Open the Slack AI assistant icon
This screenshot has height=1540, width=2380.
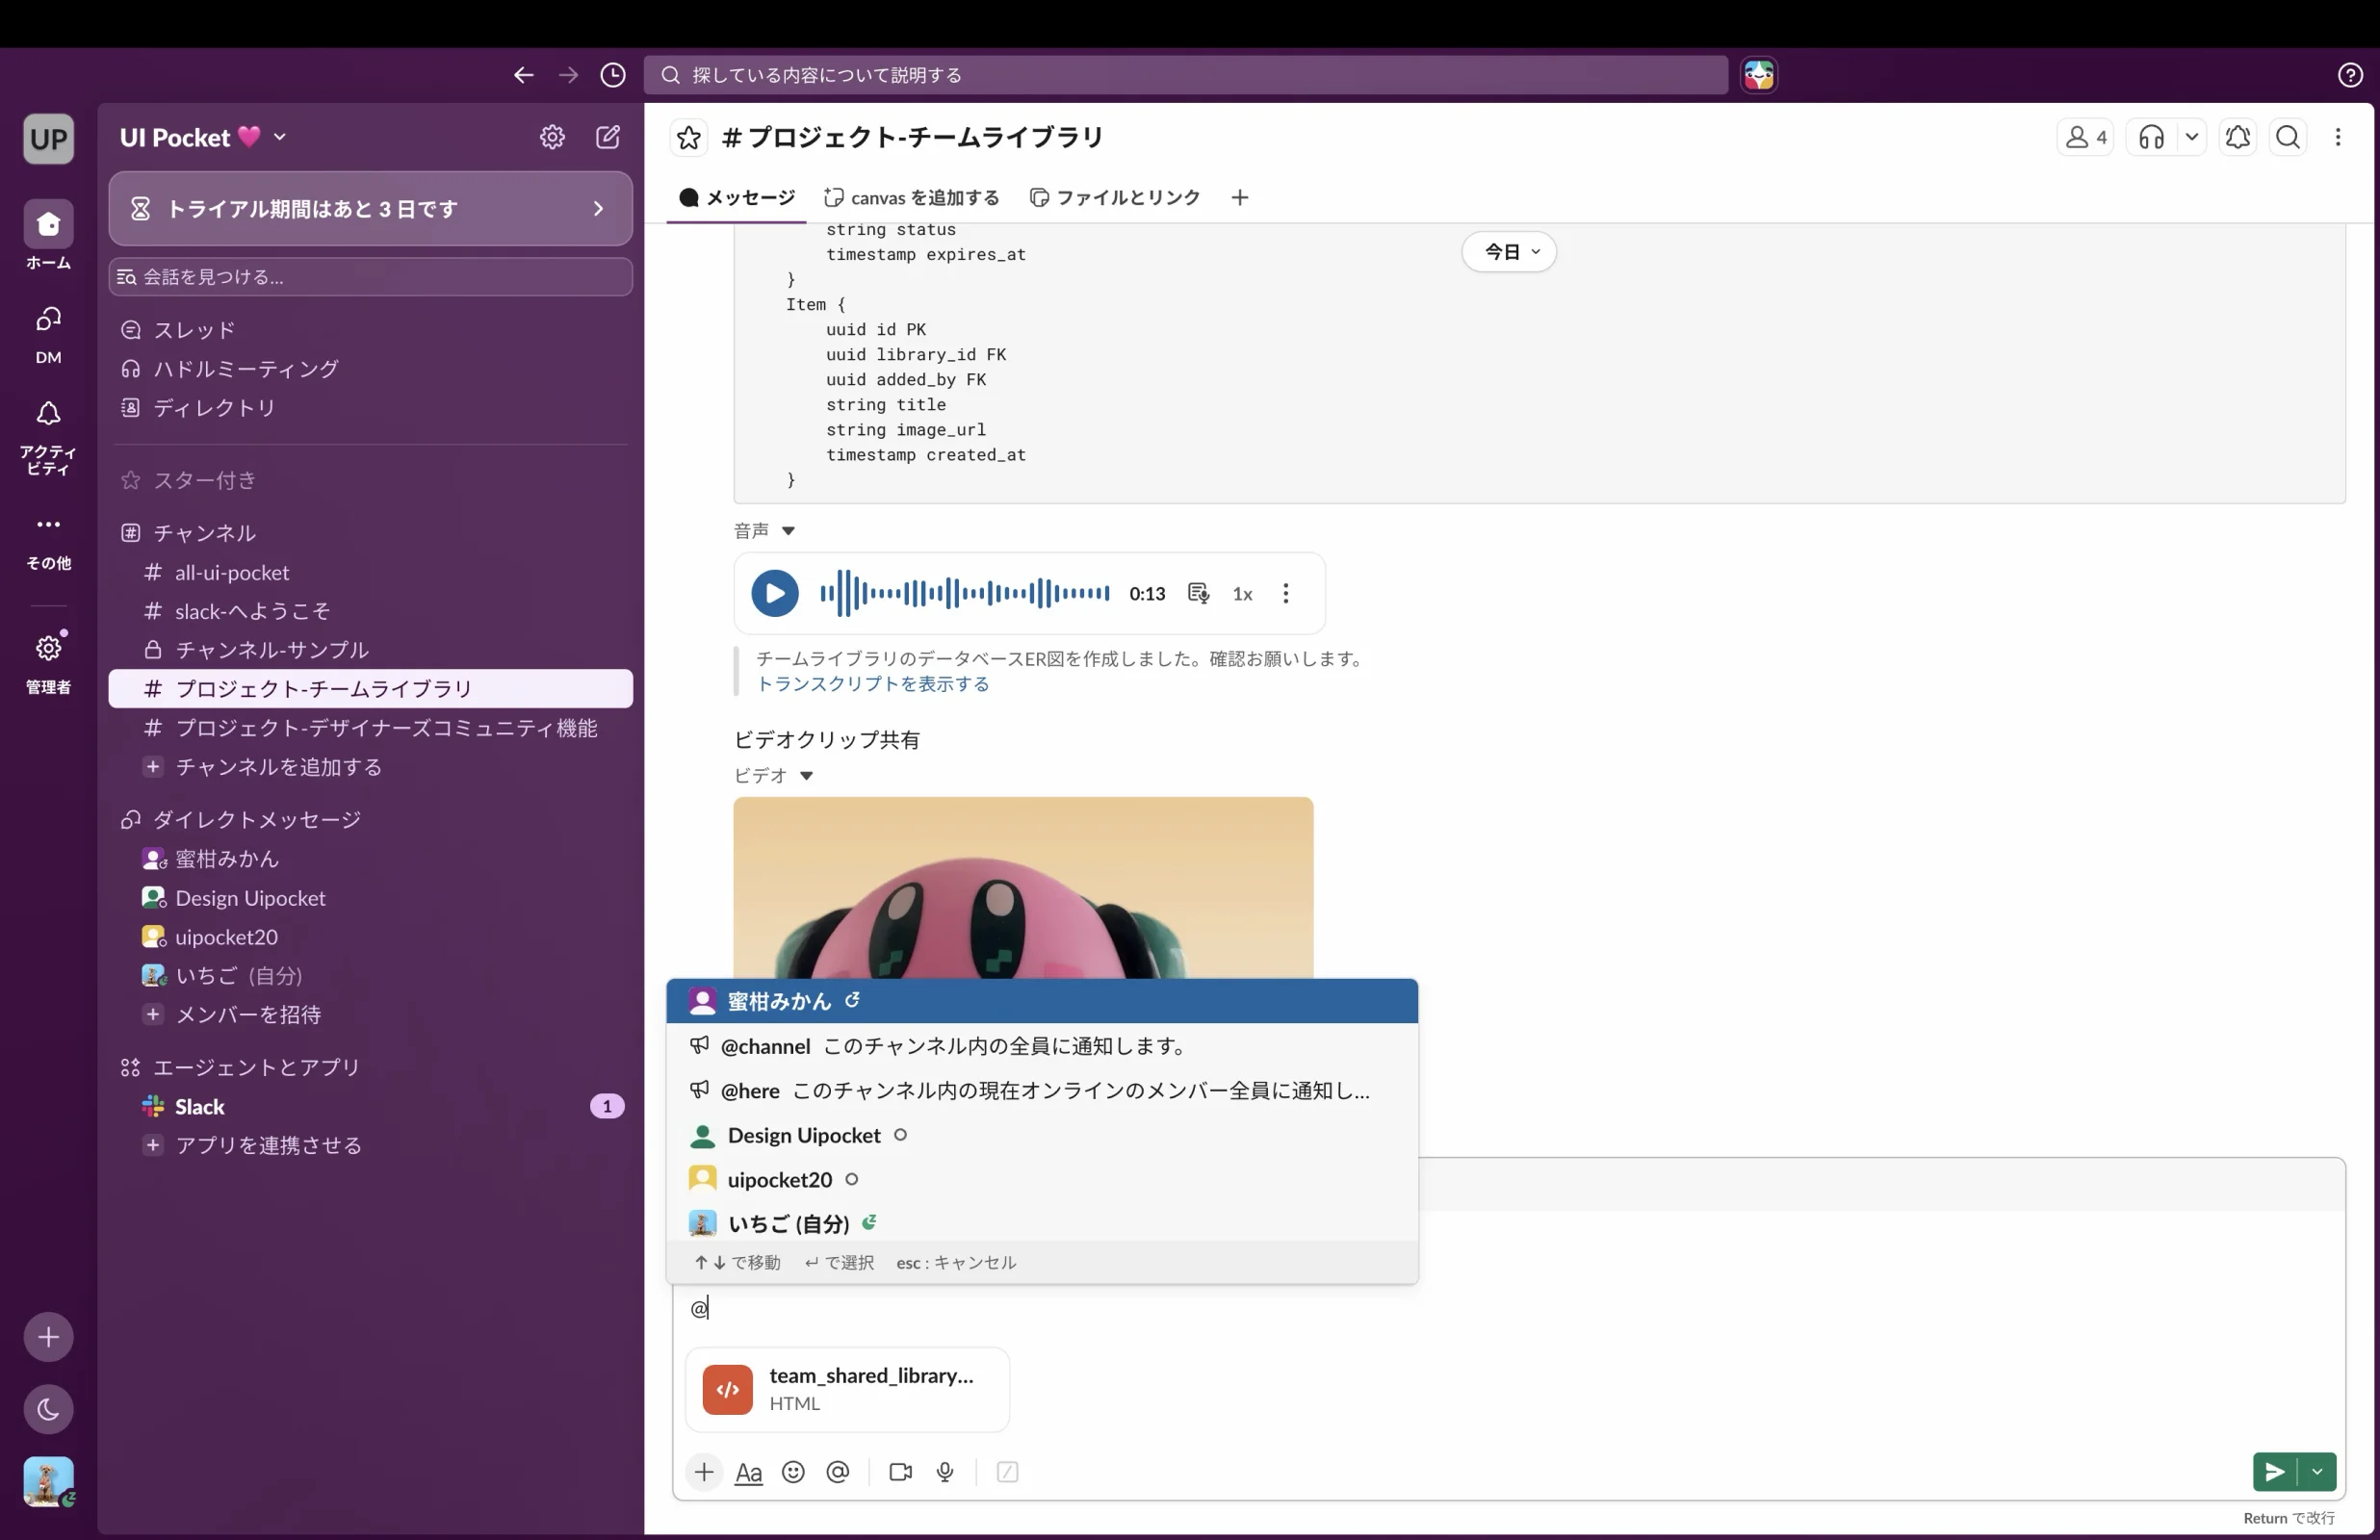click(1759, 75)
